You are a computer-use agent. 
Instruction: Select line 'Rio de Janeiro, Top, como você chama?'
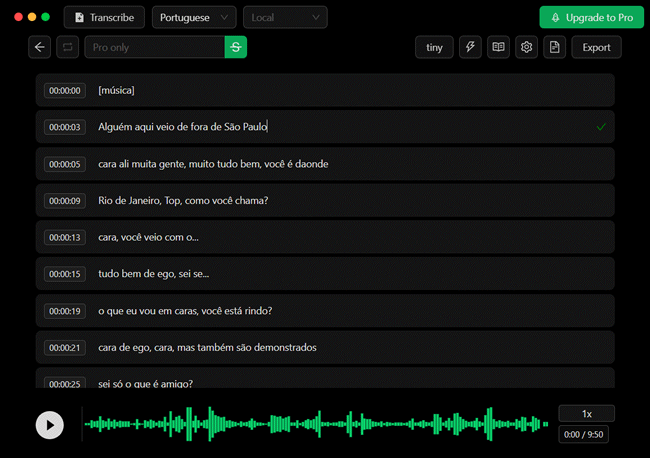325,201
